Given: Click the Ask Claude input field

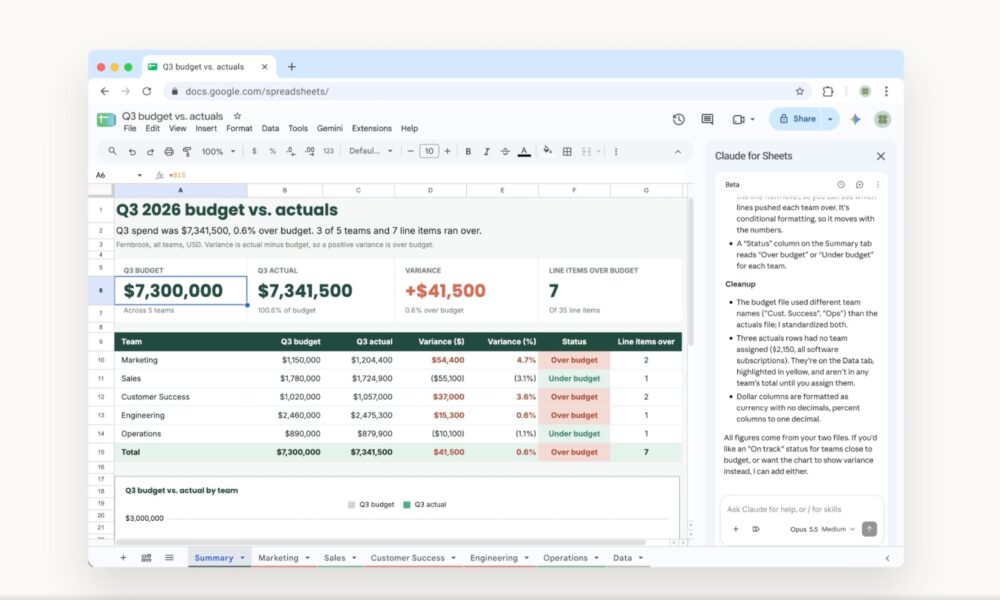Looking at the screenshot, I should tap(802, 509).
